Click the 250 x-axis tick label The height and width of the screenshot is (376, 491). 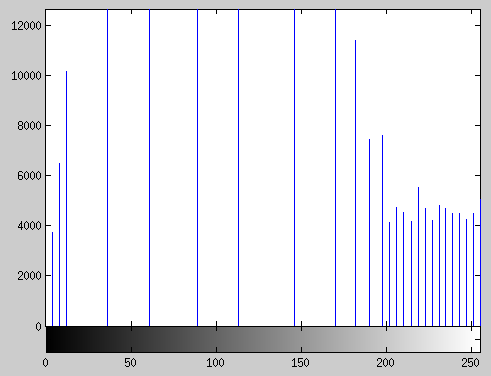[471, 363]
